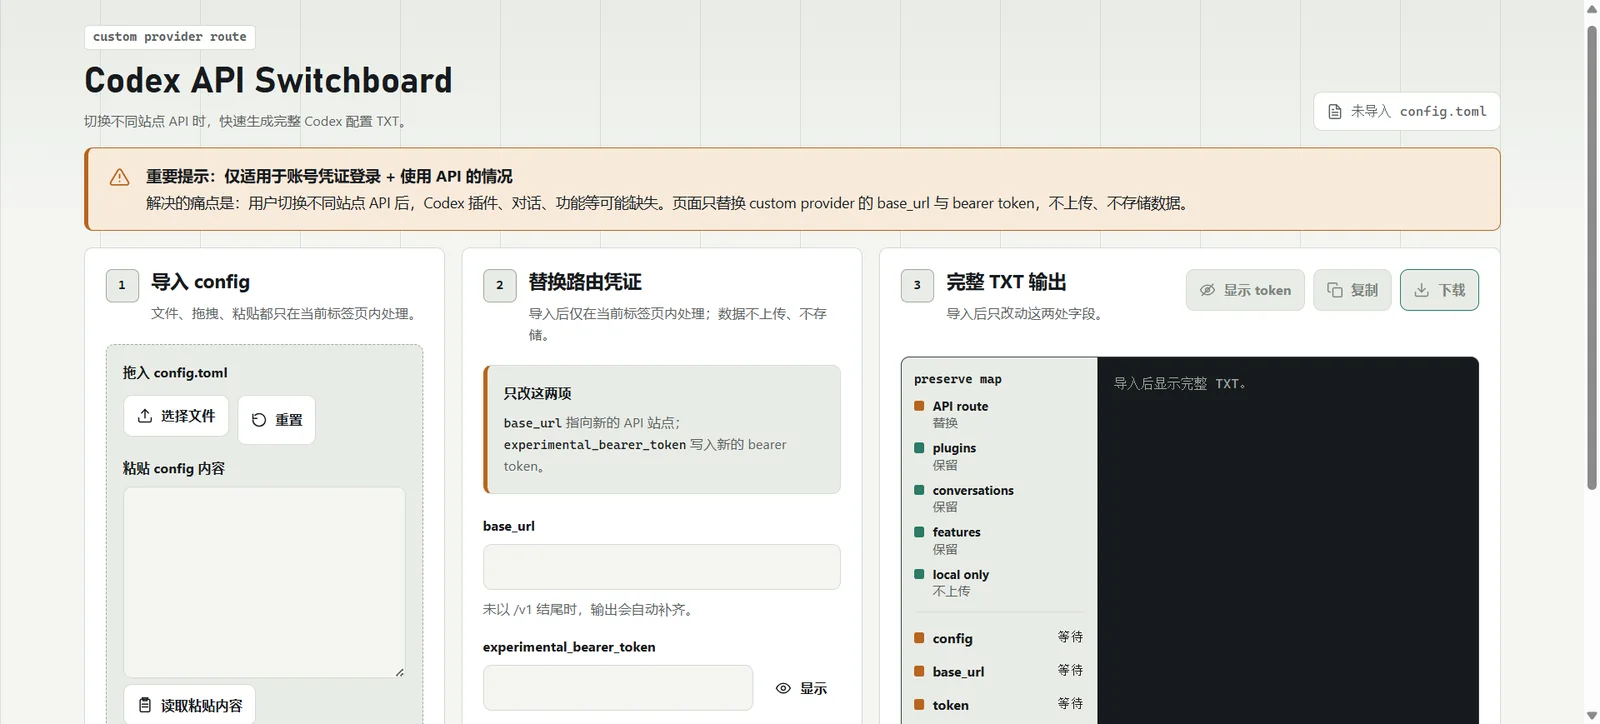Click the clipboard icon on 读取粘贴内容
This screenshot has height=724, width=1600.
pos(145,705)
